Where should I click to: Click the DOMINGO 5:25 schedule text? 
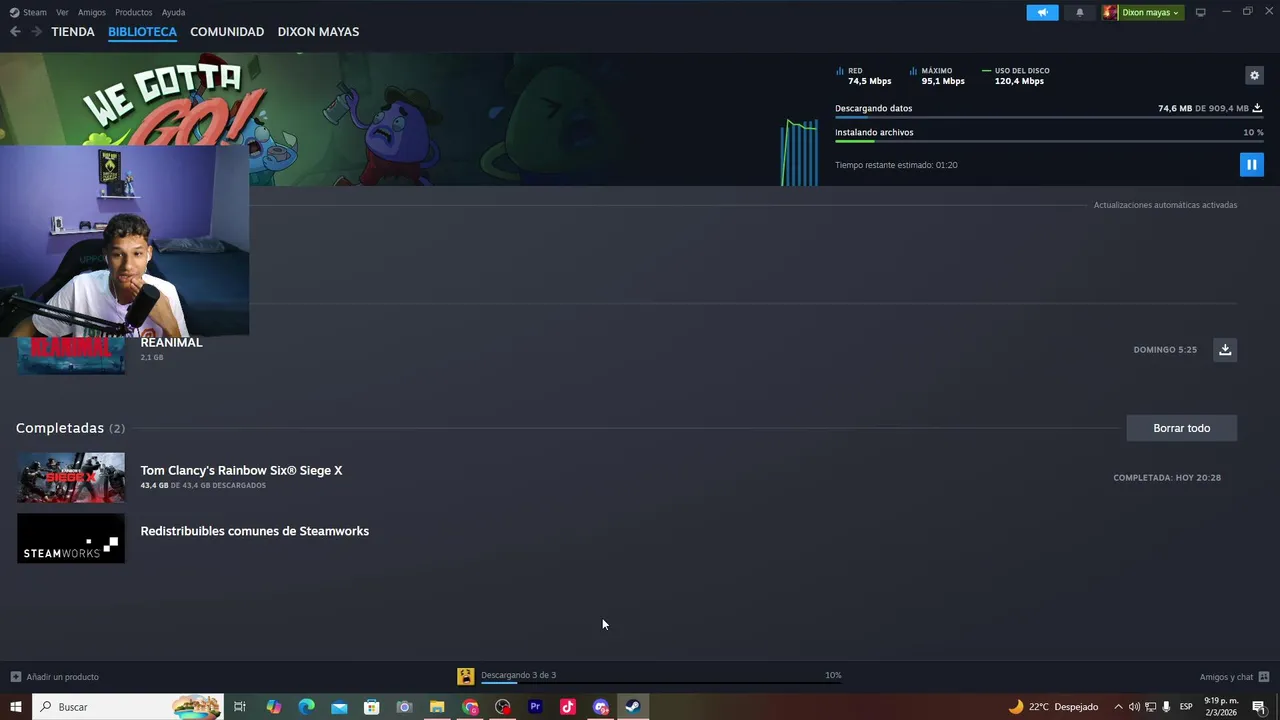[x=1165, y=350]
